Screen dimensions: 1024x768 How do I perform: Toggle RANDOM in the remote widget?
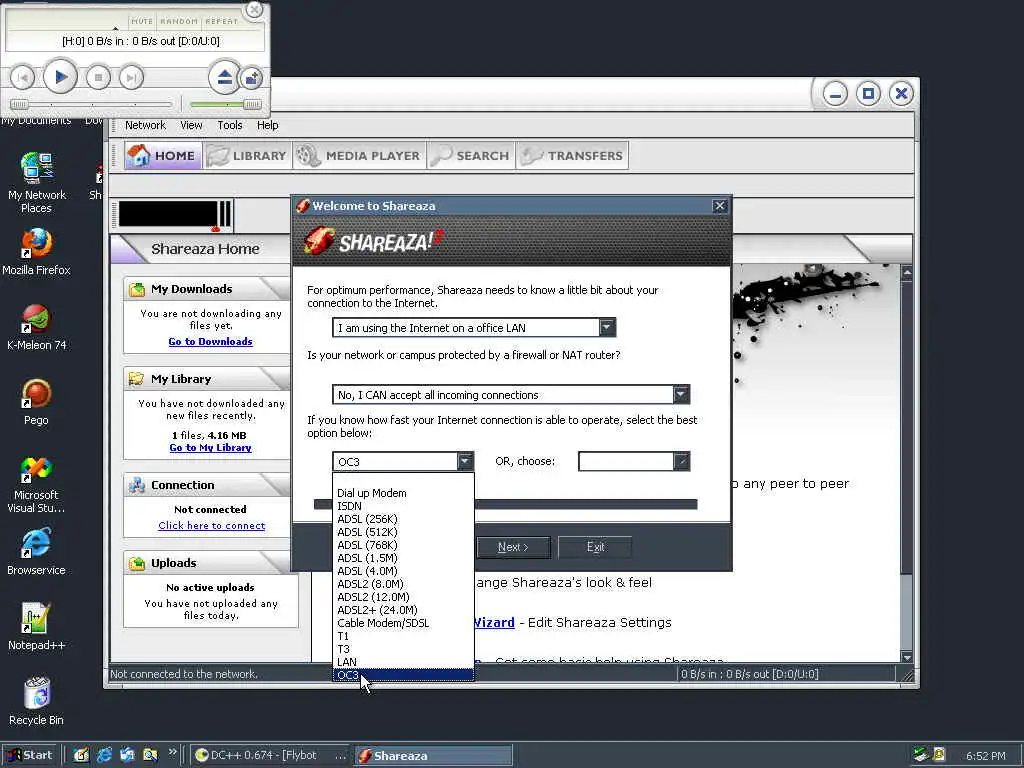[179, 21]
